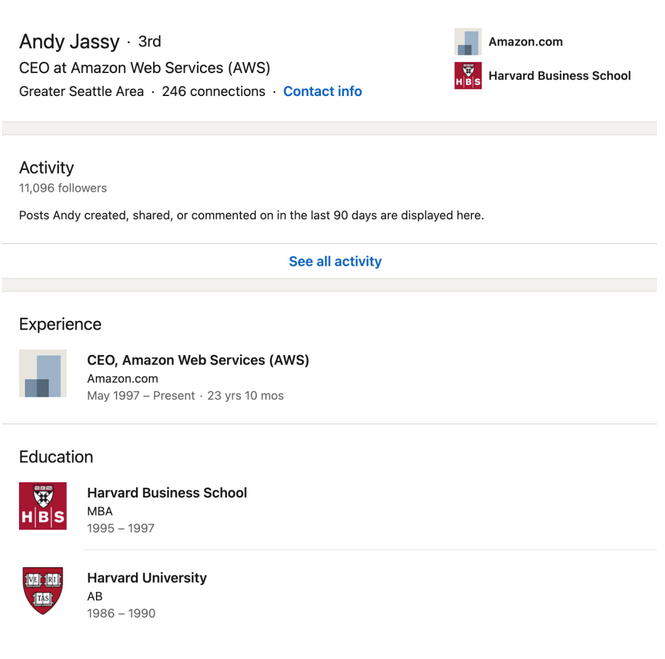Open CEO, Amazon Web Services (AWS) experience title
This screenshot has height=659, width=665.
coord(198,360)
